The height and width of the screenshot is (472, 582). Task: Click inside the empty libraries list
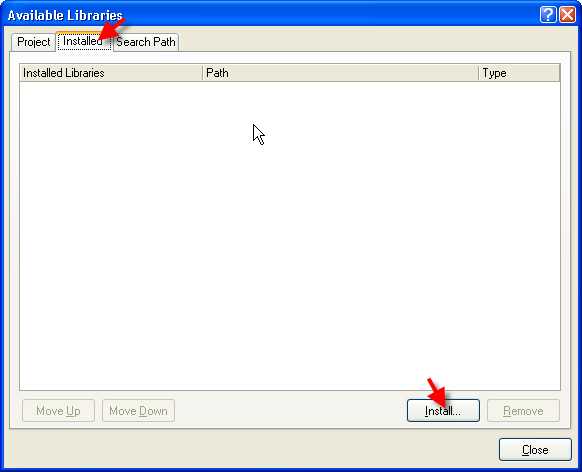(x=290, y=236)
